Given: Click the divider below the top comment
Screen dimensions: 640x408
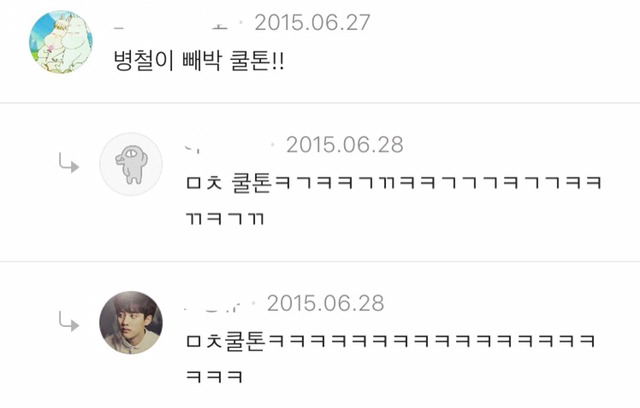Looking at the screenshot, I should (320, 103).
